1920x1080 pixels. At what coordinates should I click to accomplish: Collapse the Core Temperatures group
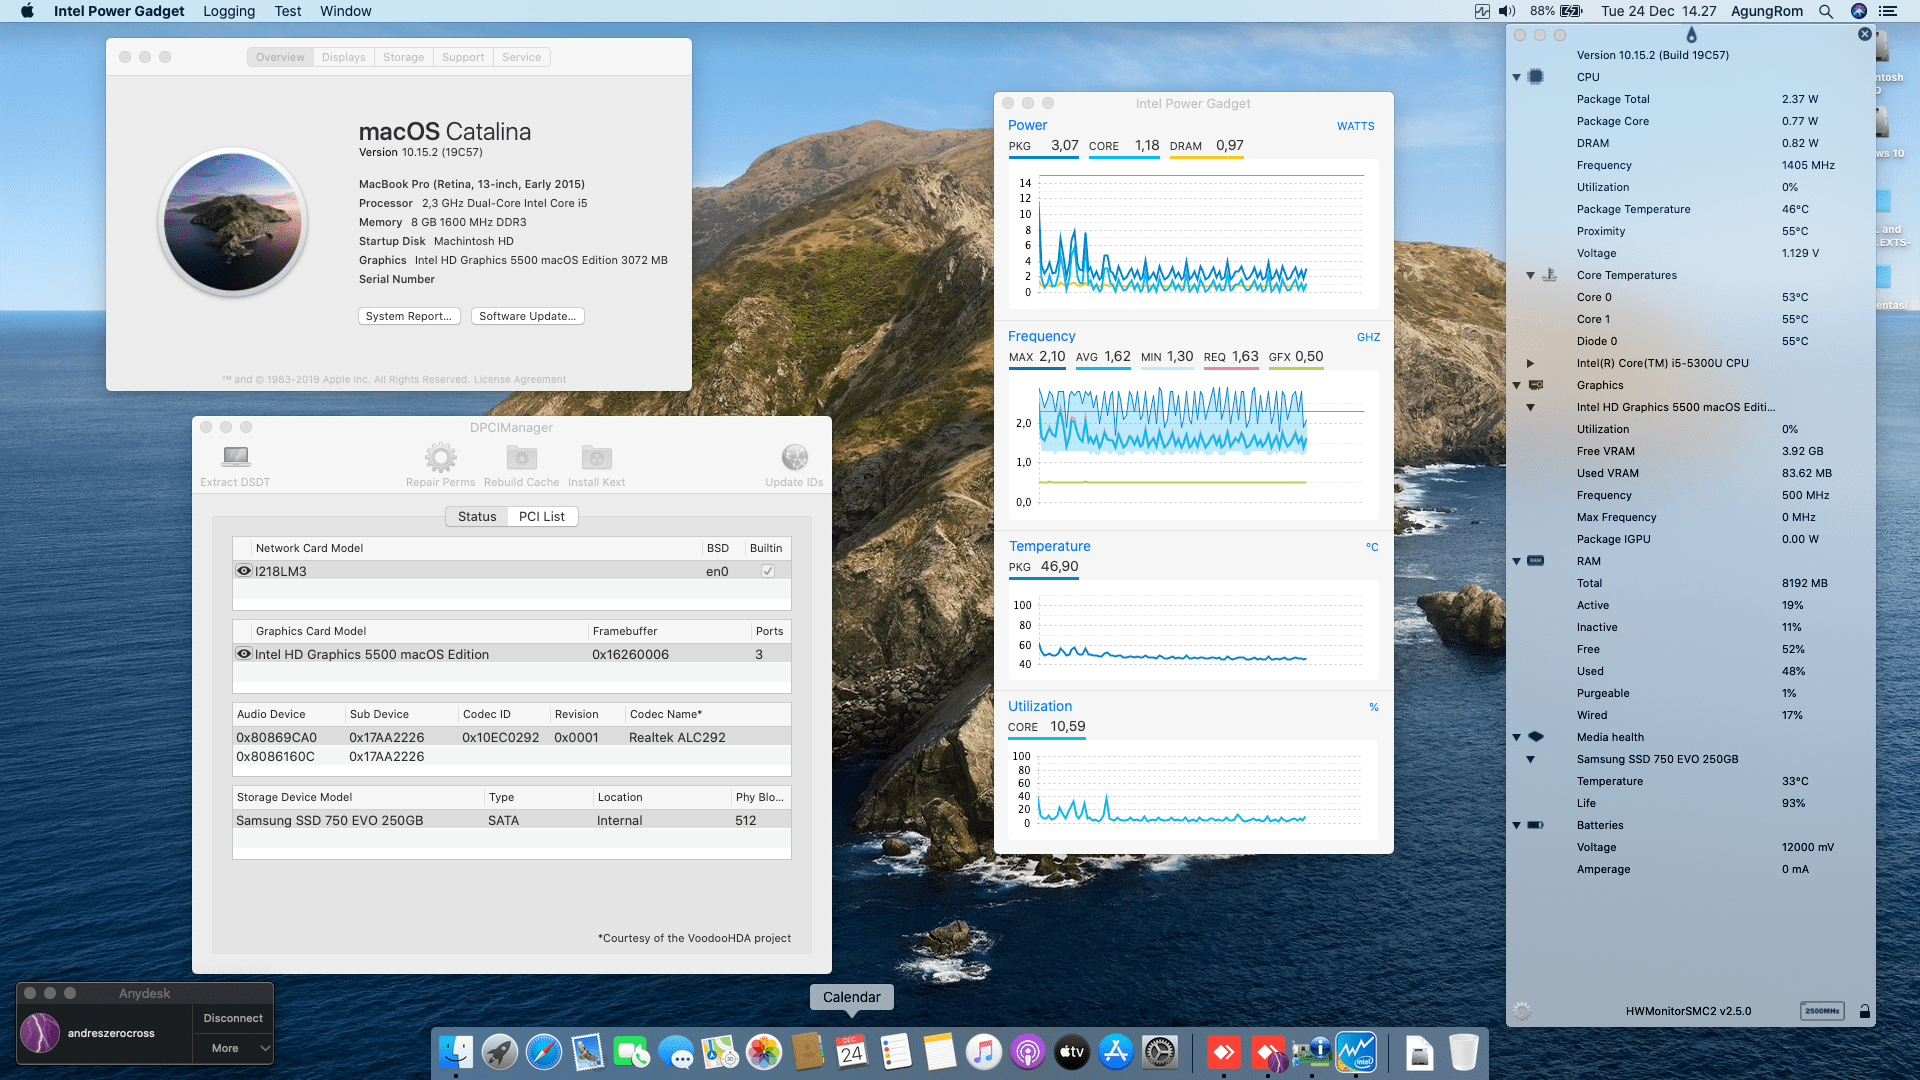pyautogui.click(x=1530, y=275)
